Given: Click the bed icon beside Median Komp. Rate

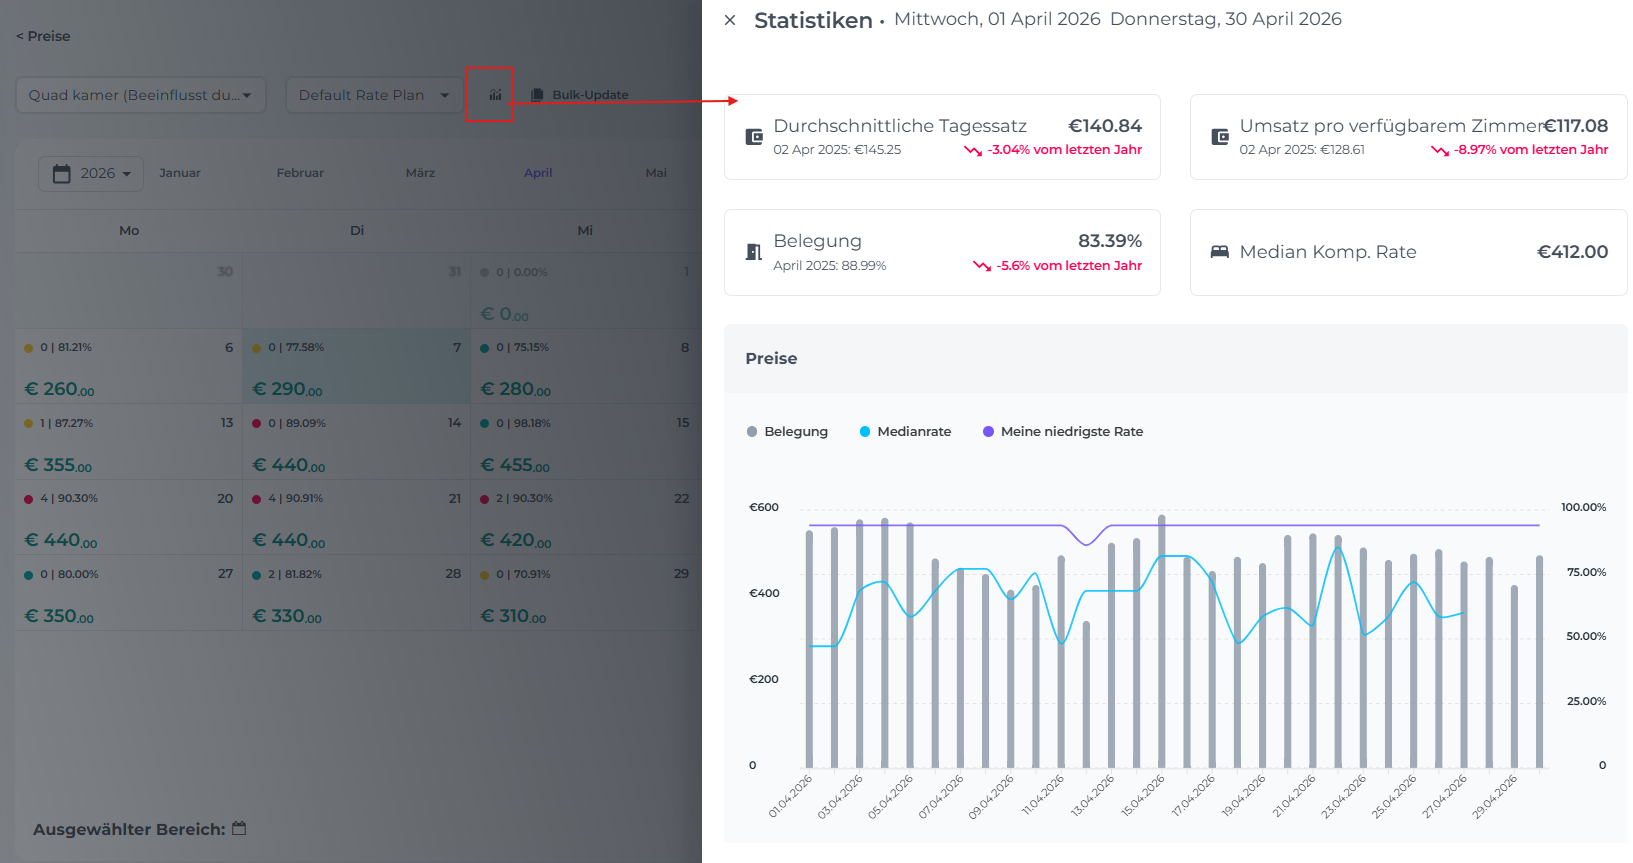Looking at the screenshot, I should coord(1220,252).
